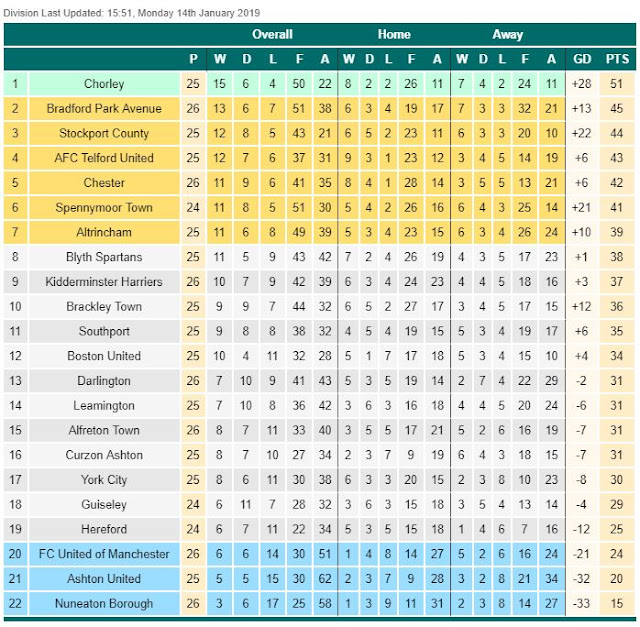Click Guiseley's points value 29
The height and width of the screenshot is (627, 640).
tap(616, 505)
